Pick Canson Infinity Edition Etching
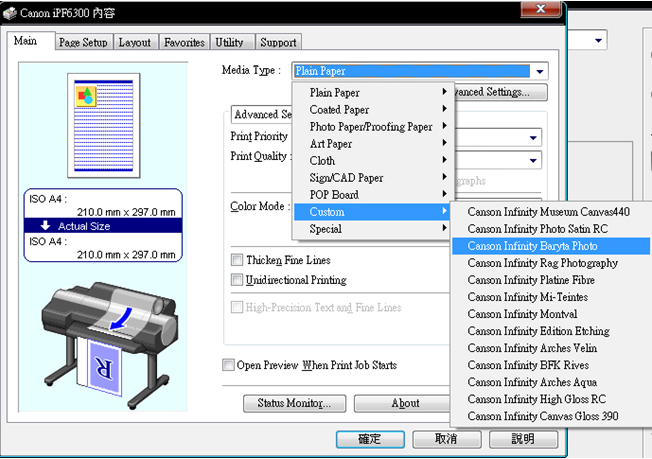 551,331
